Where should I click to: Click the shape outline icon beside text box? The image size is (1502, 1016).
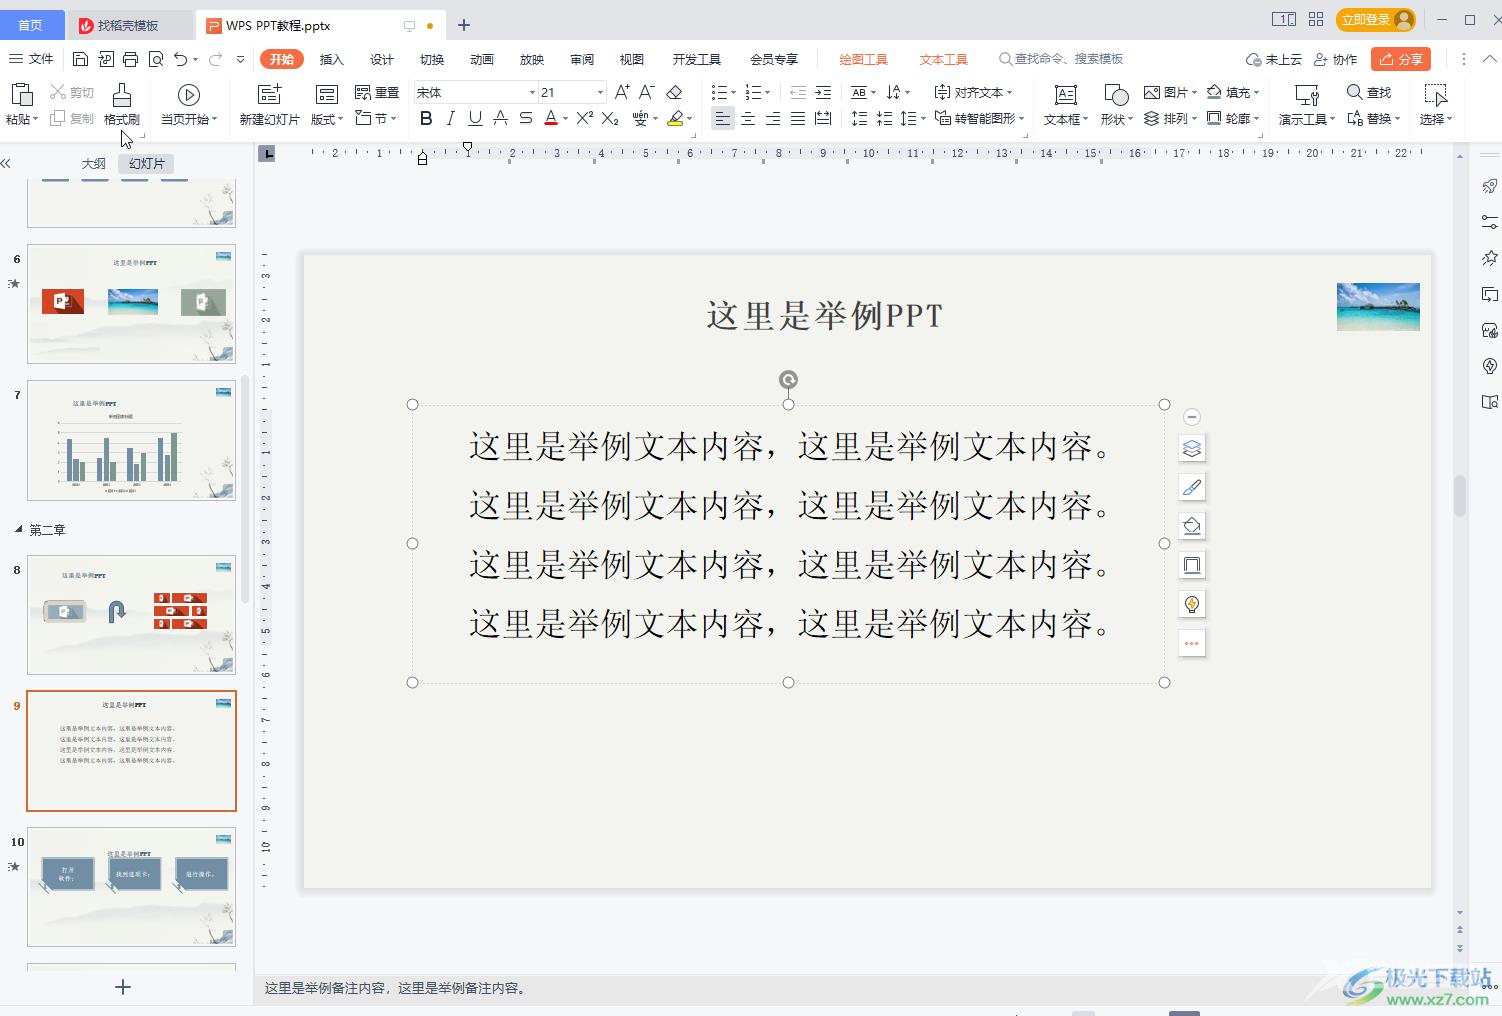[x=1191, y=565]
